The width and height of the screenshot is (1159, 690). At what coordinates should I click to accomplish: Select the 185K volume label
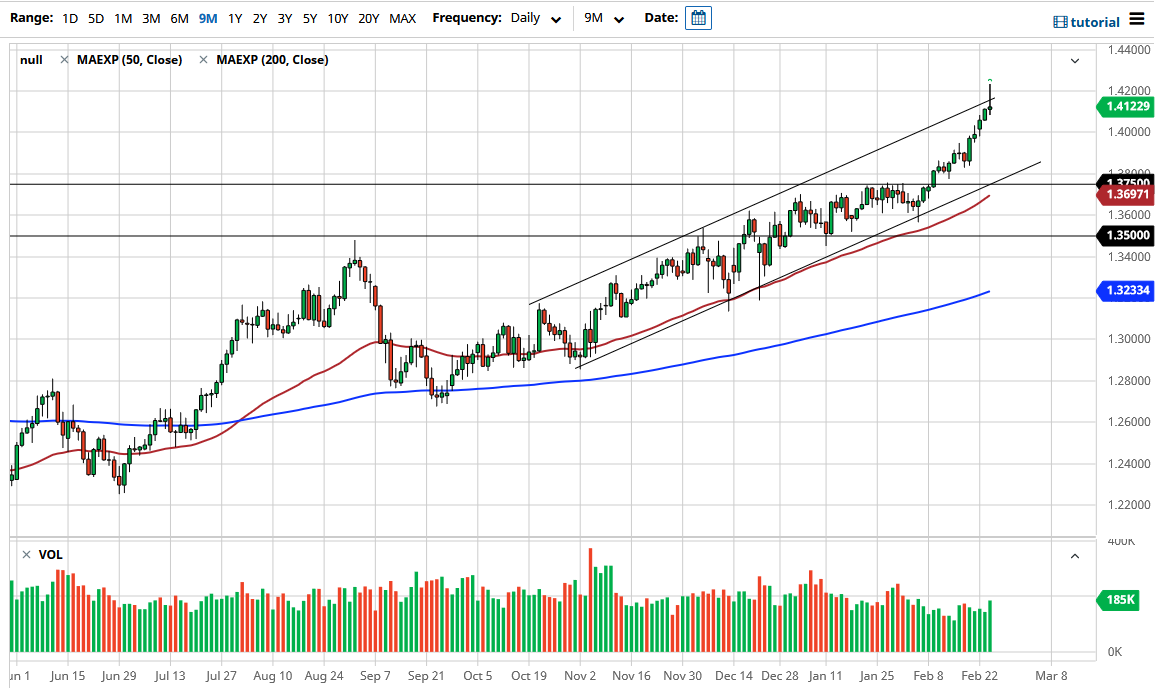[x=1119, y=600]
